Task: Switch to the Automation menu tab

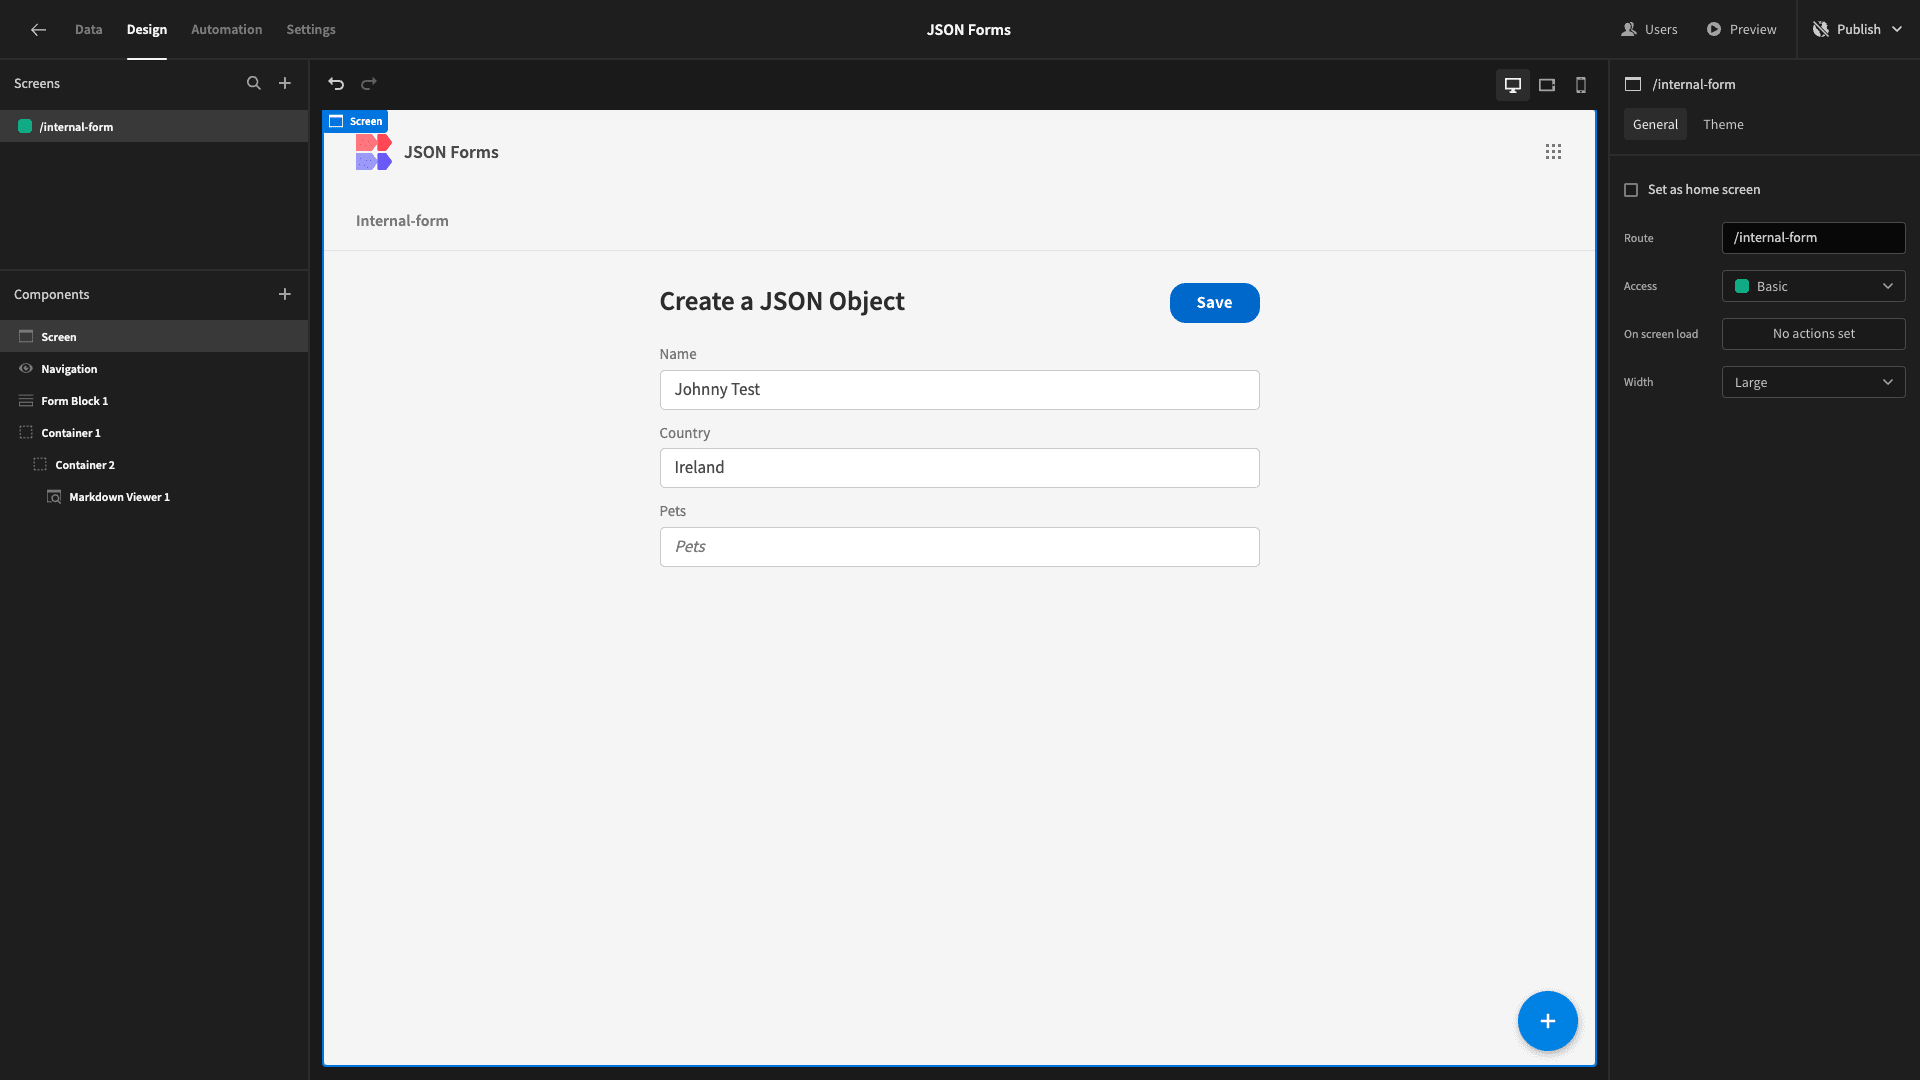Action: 225,29
